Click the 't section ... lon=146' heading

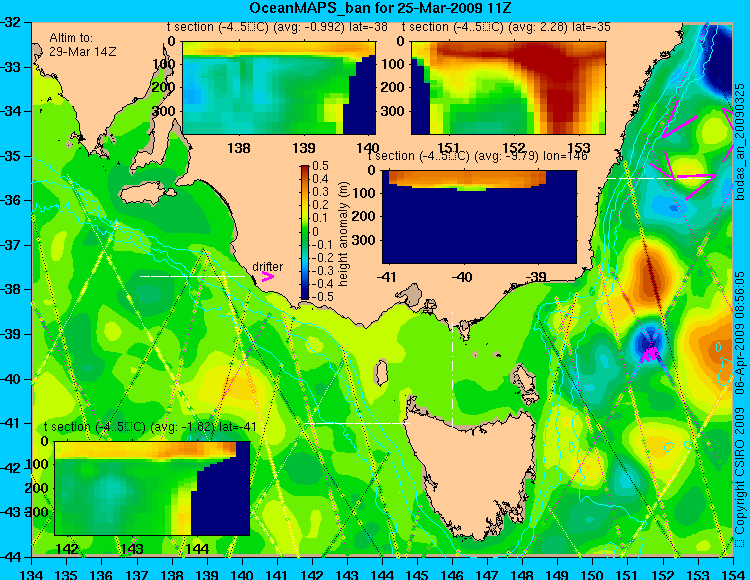[477, 156]
